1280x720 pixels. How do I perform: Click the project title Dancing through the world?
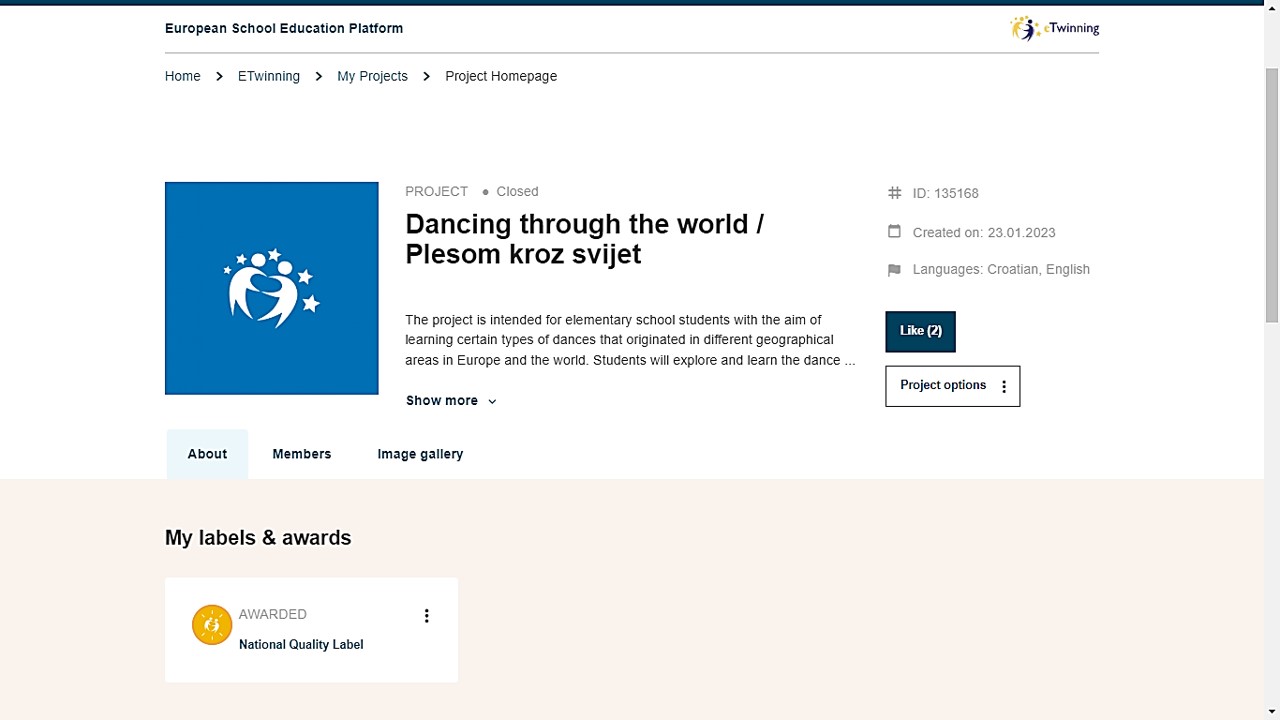585,239
